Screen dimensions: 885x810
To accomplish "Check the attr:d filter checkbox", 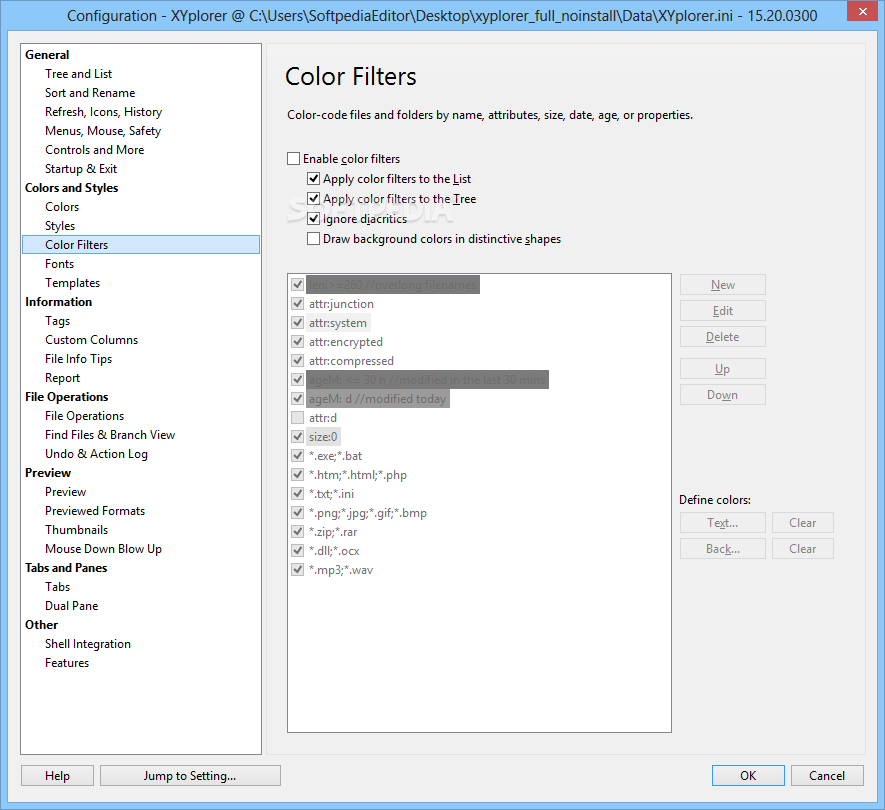I will tap(297, 418).
